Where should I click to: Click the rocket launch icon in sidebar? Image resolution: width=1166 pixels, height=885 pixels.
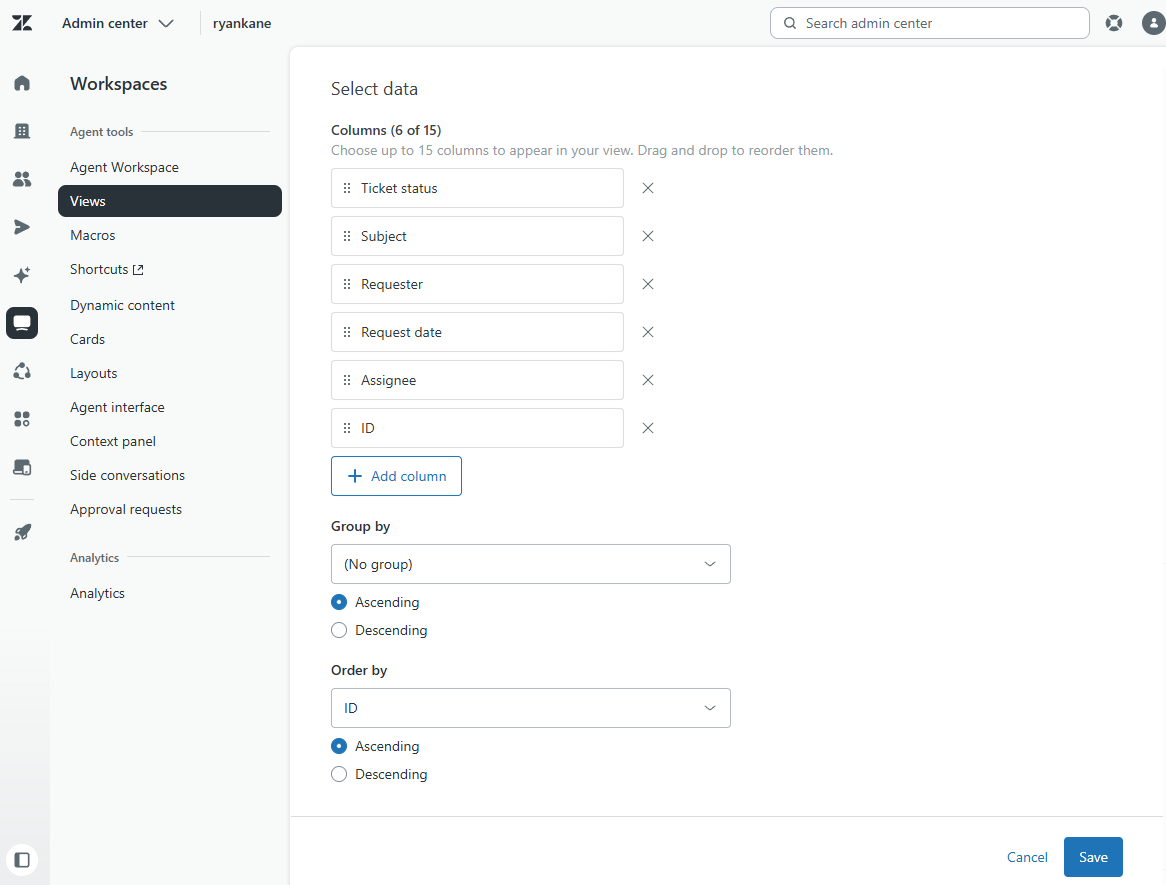click(22, 531)
